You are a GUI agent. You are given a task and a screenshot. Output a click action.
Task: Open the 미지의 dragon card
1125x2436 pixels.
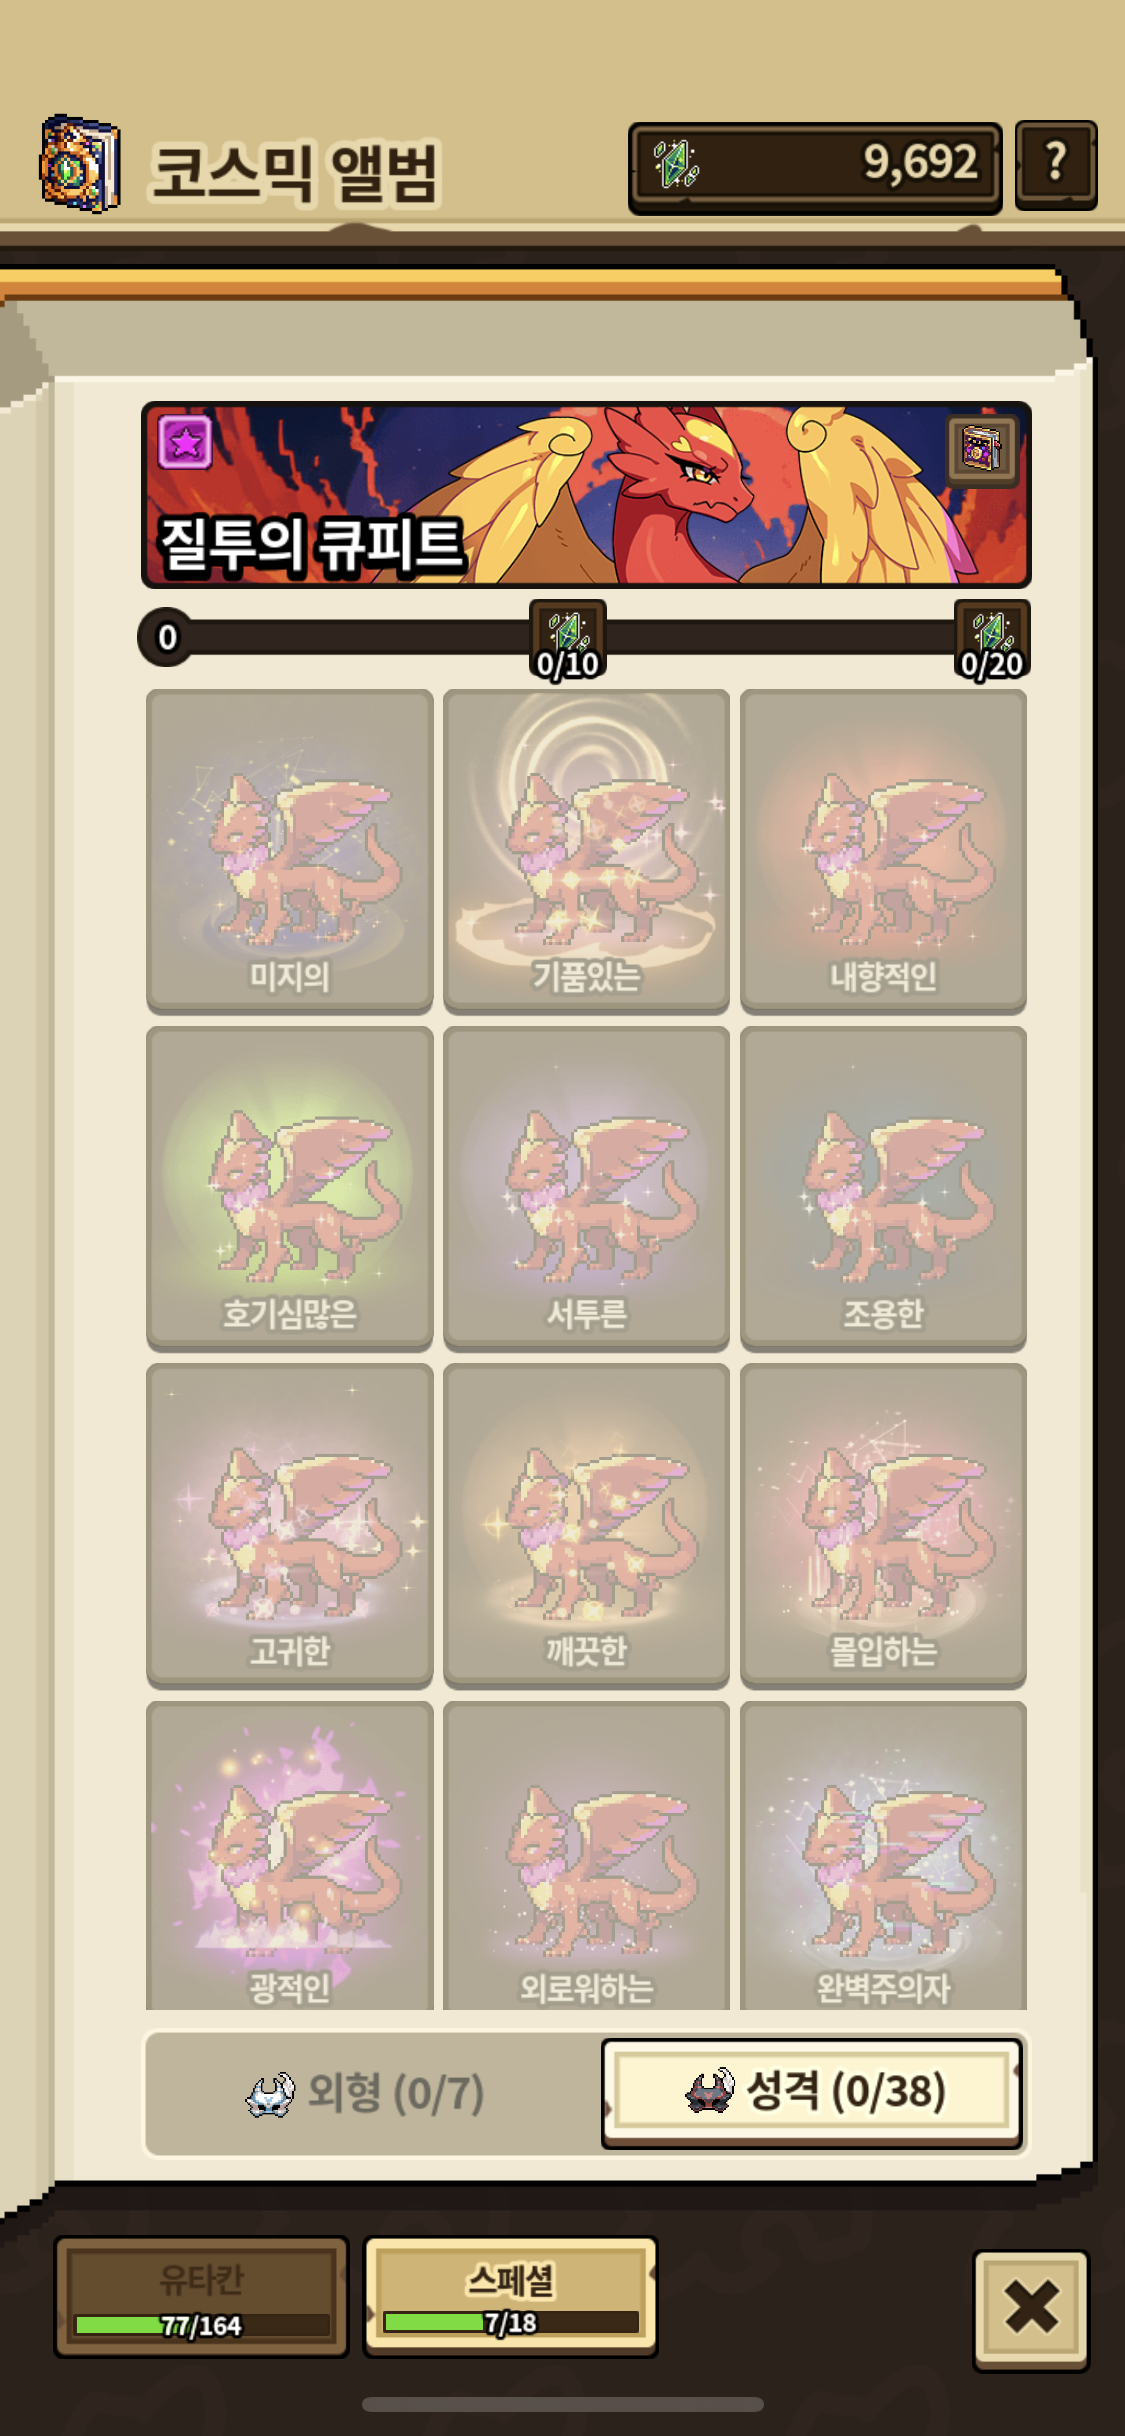[290, 851]
